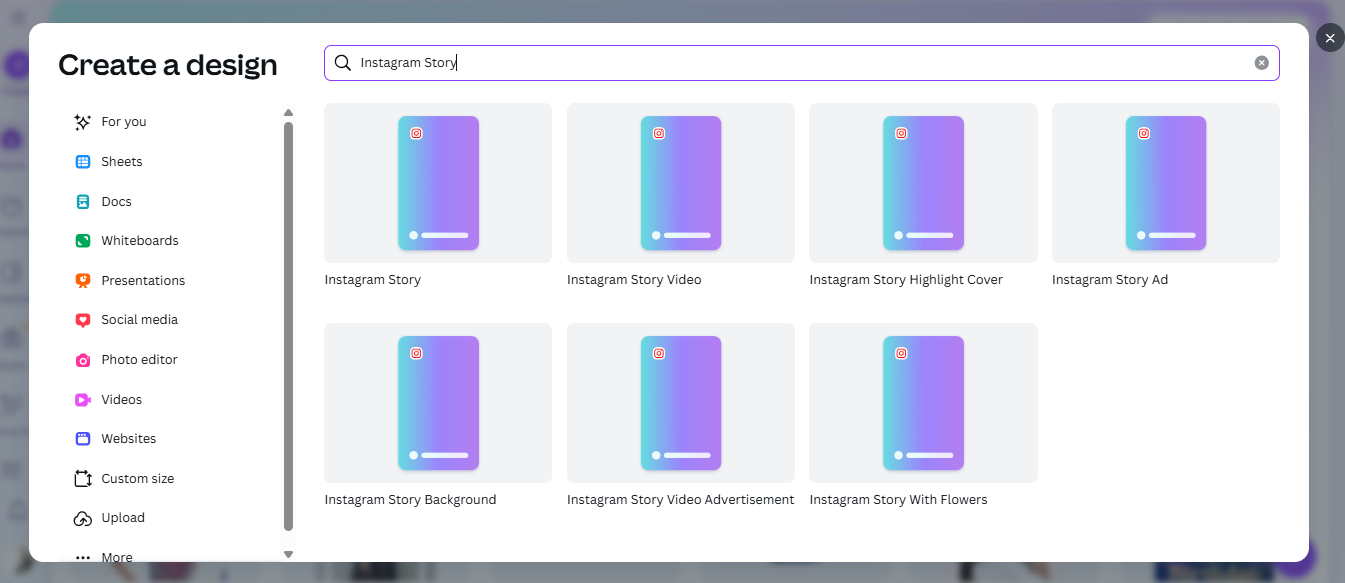
Task: Choose the Instagram Story With Flowers template
Action: click(x=923, y=403)
